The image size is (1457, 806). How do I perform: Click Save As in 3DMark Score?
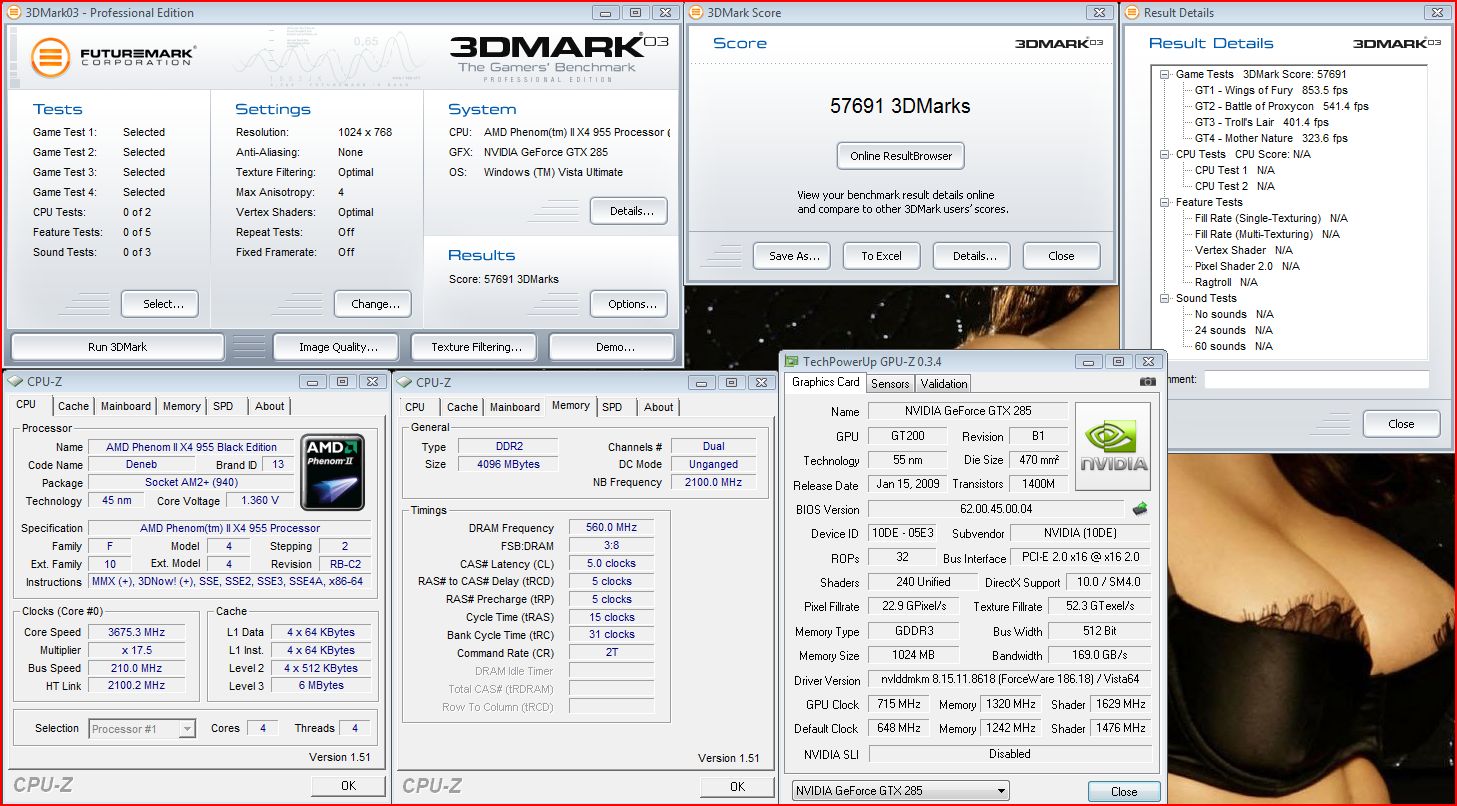(792, 256)
